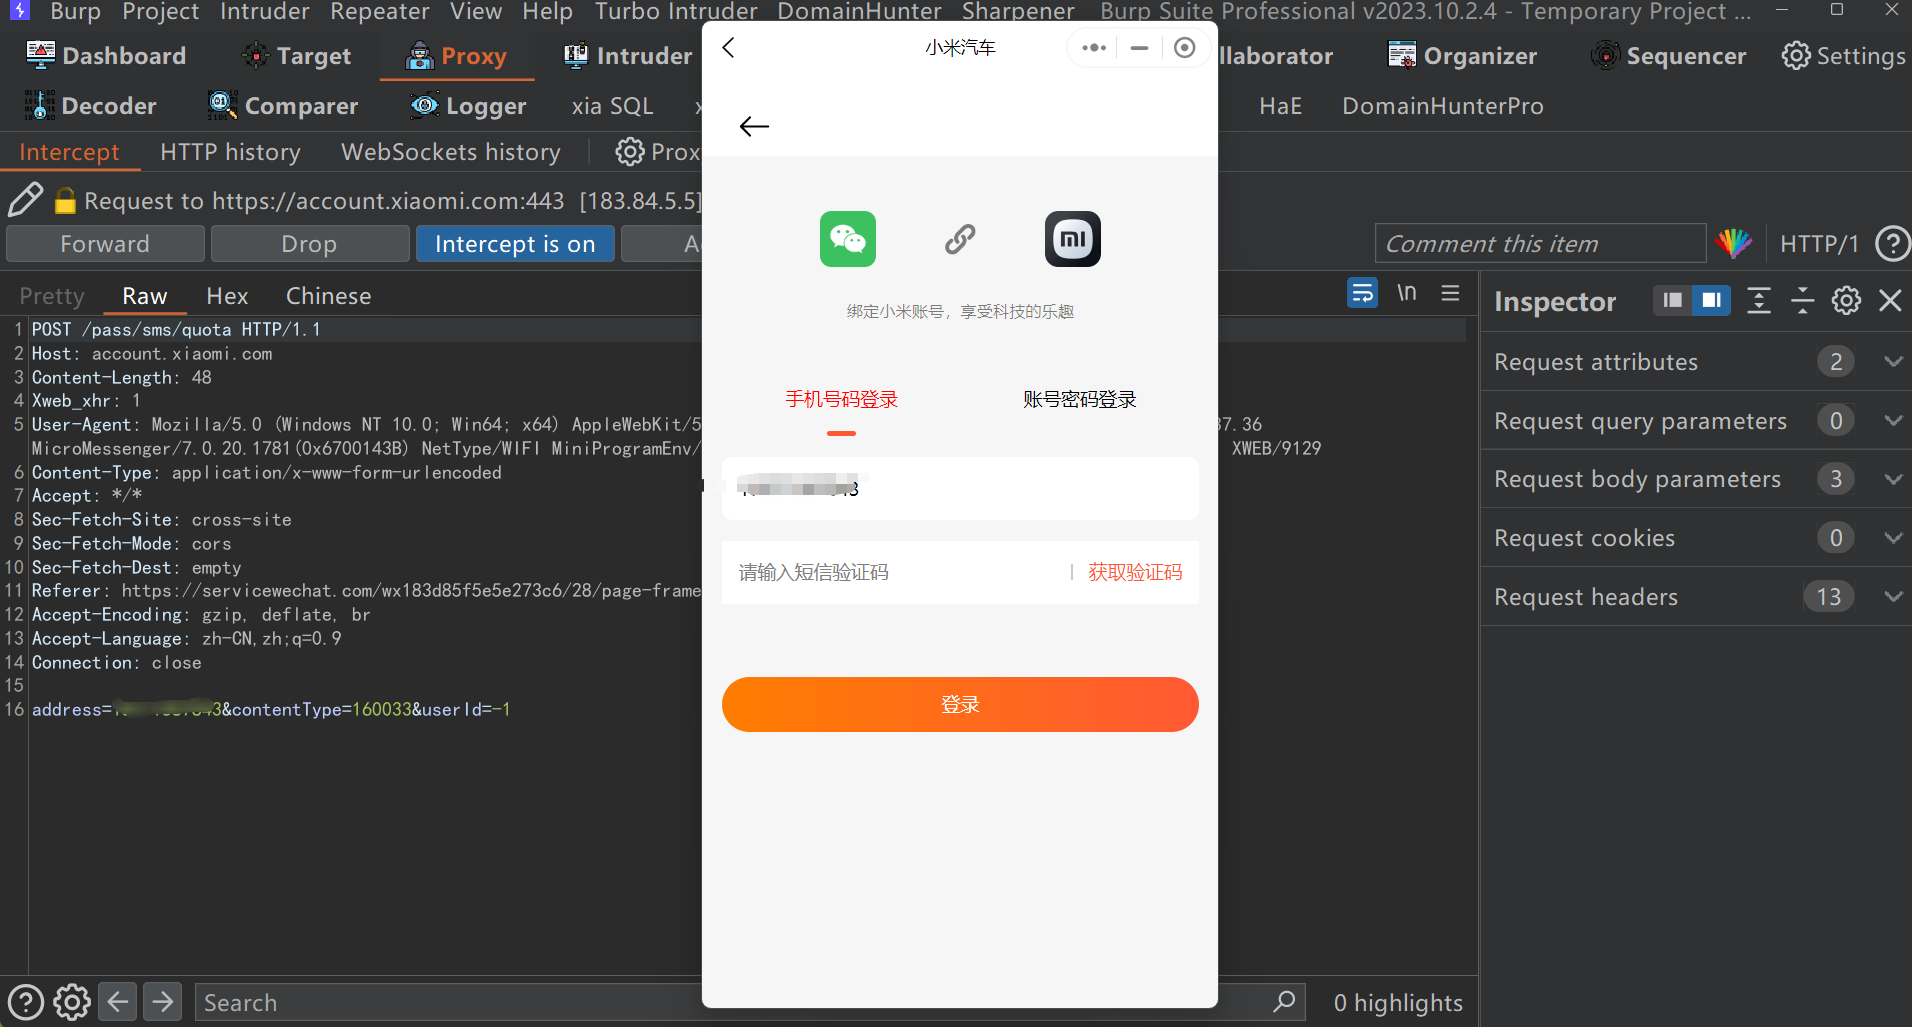The height and width of the screenshot is (1027, 1912).
Task: Click 获取验证码 to request SMS code
Action: click(1135, 572)
